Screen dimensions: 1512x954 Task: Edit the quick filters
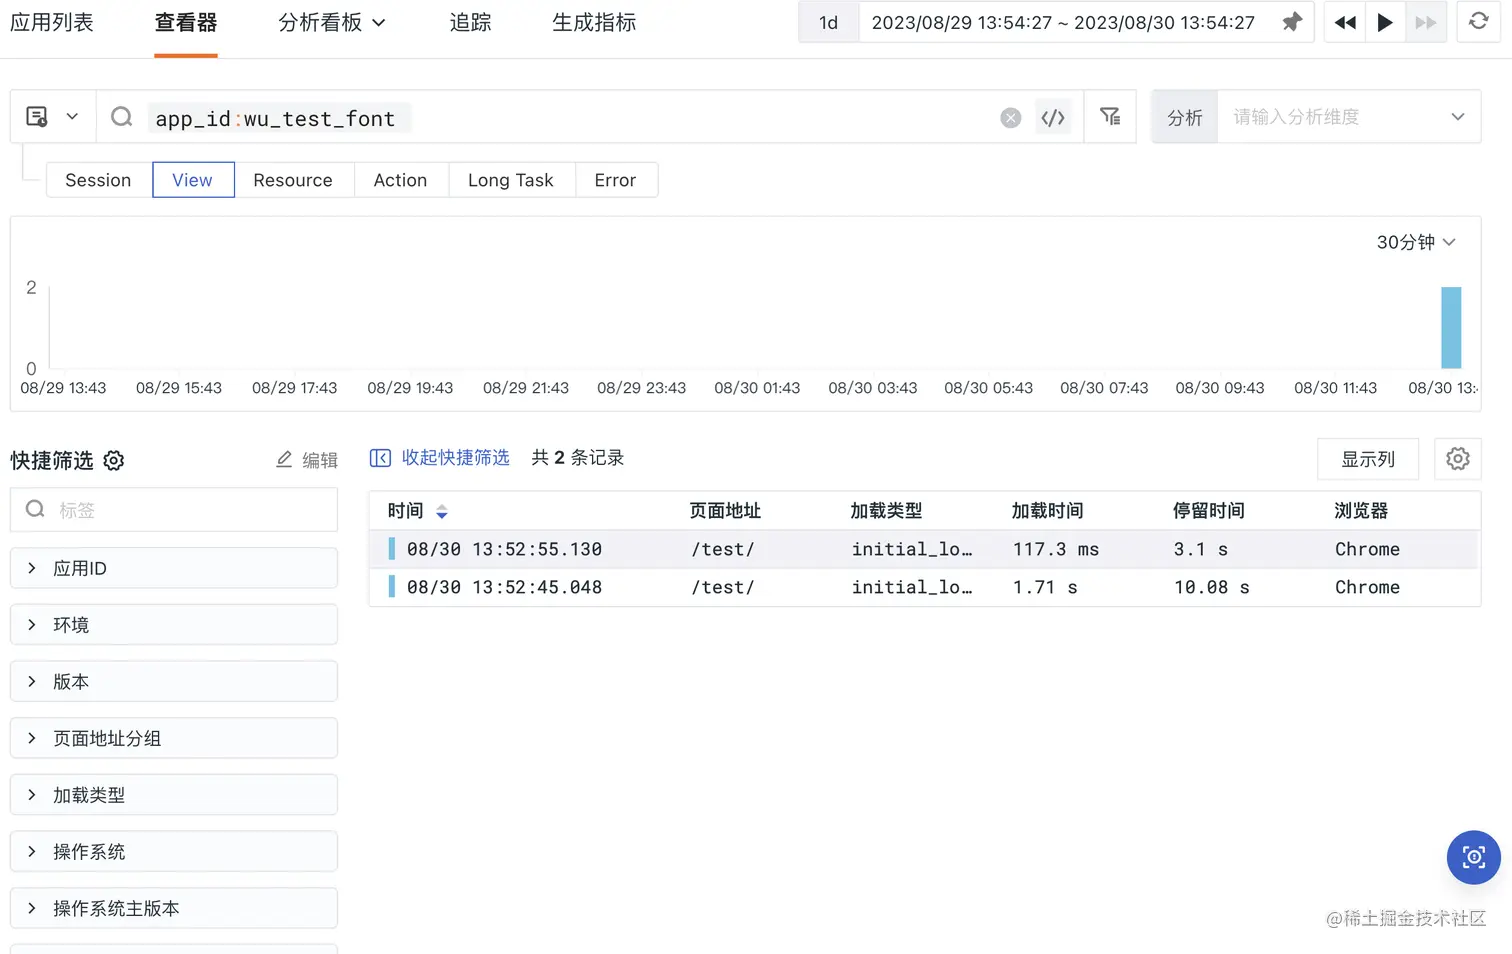tap(307, 460)
